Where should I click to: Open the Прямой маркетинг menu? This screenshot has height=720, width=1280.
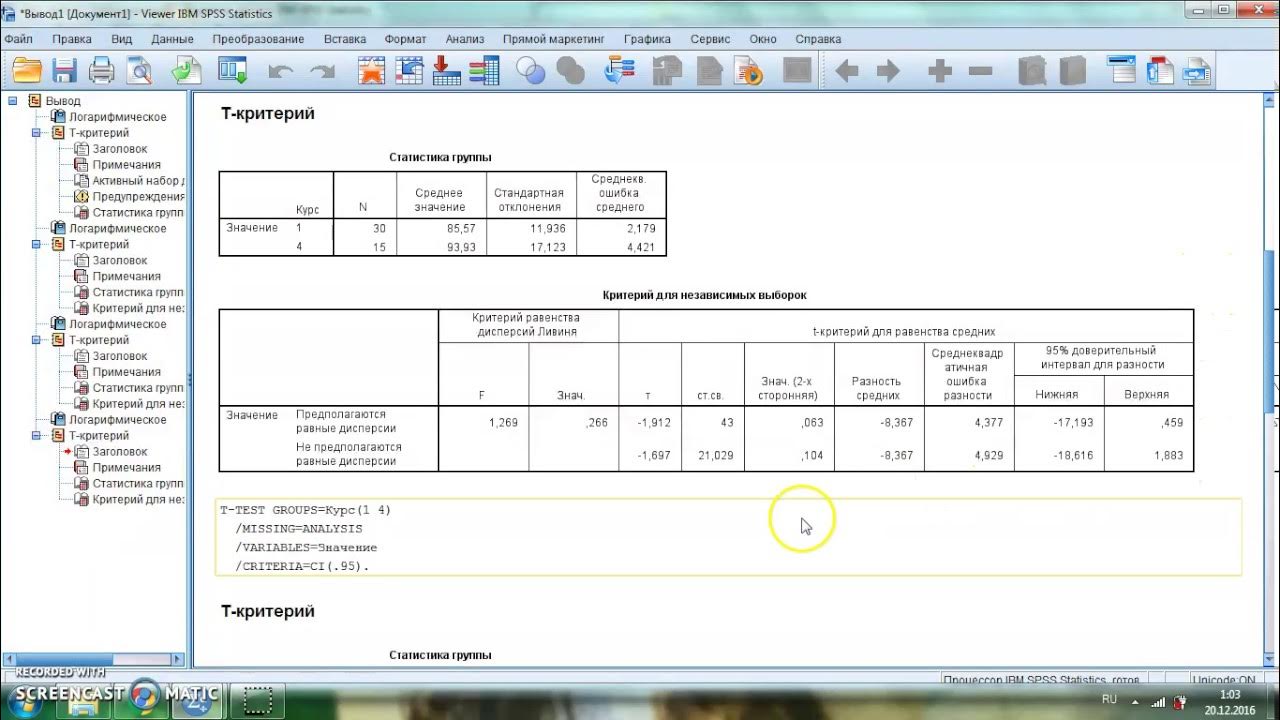point(554,39)
